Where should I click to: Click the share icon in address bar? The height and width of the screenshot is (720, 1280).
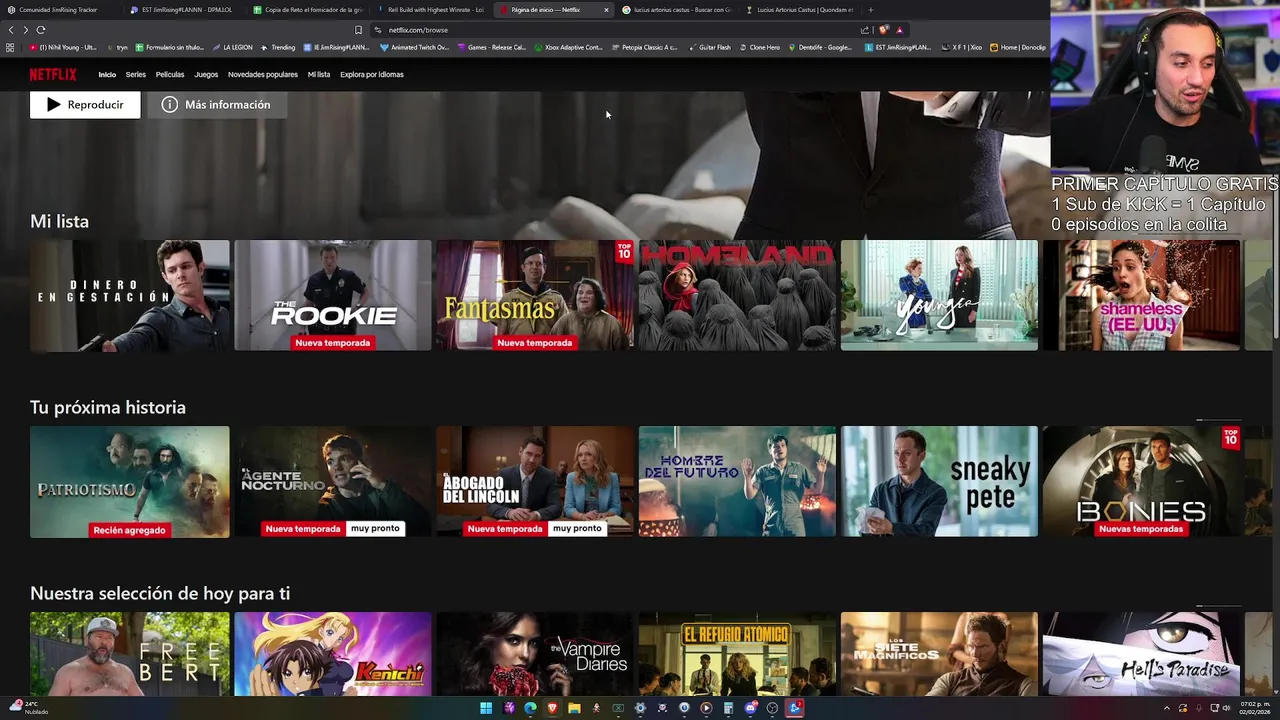(x=865, y=30)
